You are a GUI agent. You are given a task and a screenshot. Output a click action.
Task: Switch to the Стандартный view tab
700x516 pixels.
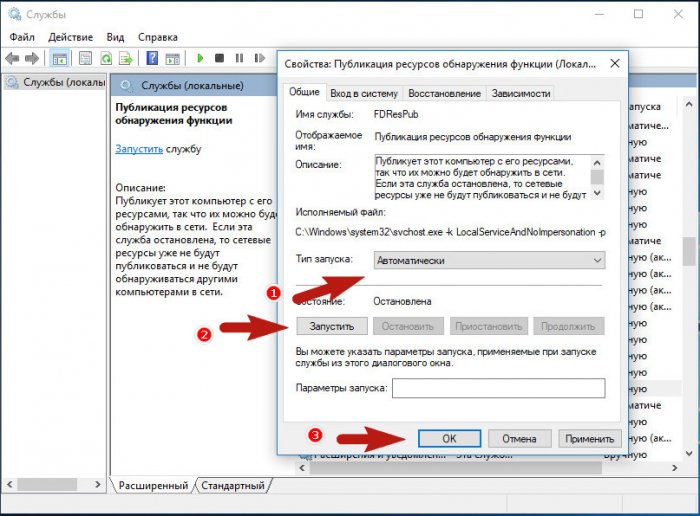click(233, 486)
